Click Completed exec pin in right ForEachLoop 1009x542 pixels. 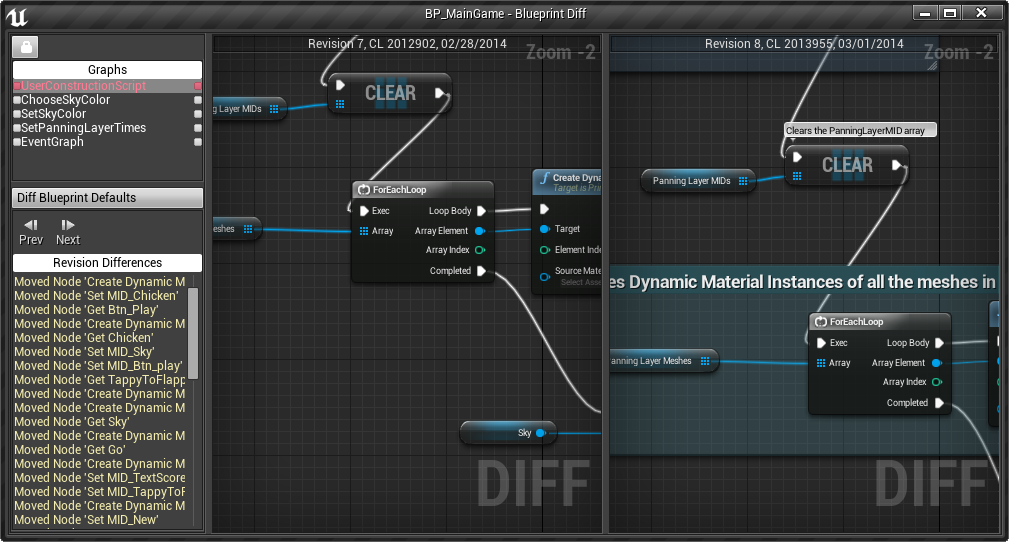pos(938,403)
